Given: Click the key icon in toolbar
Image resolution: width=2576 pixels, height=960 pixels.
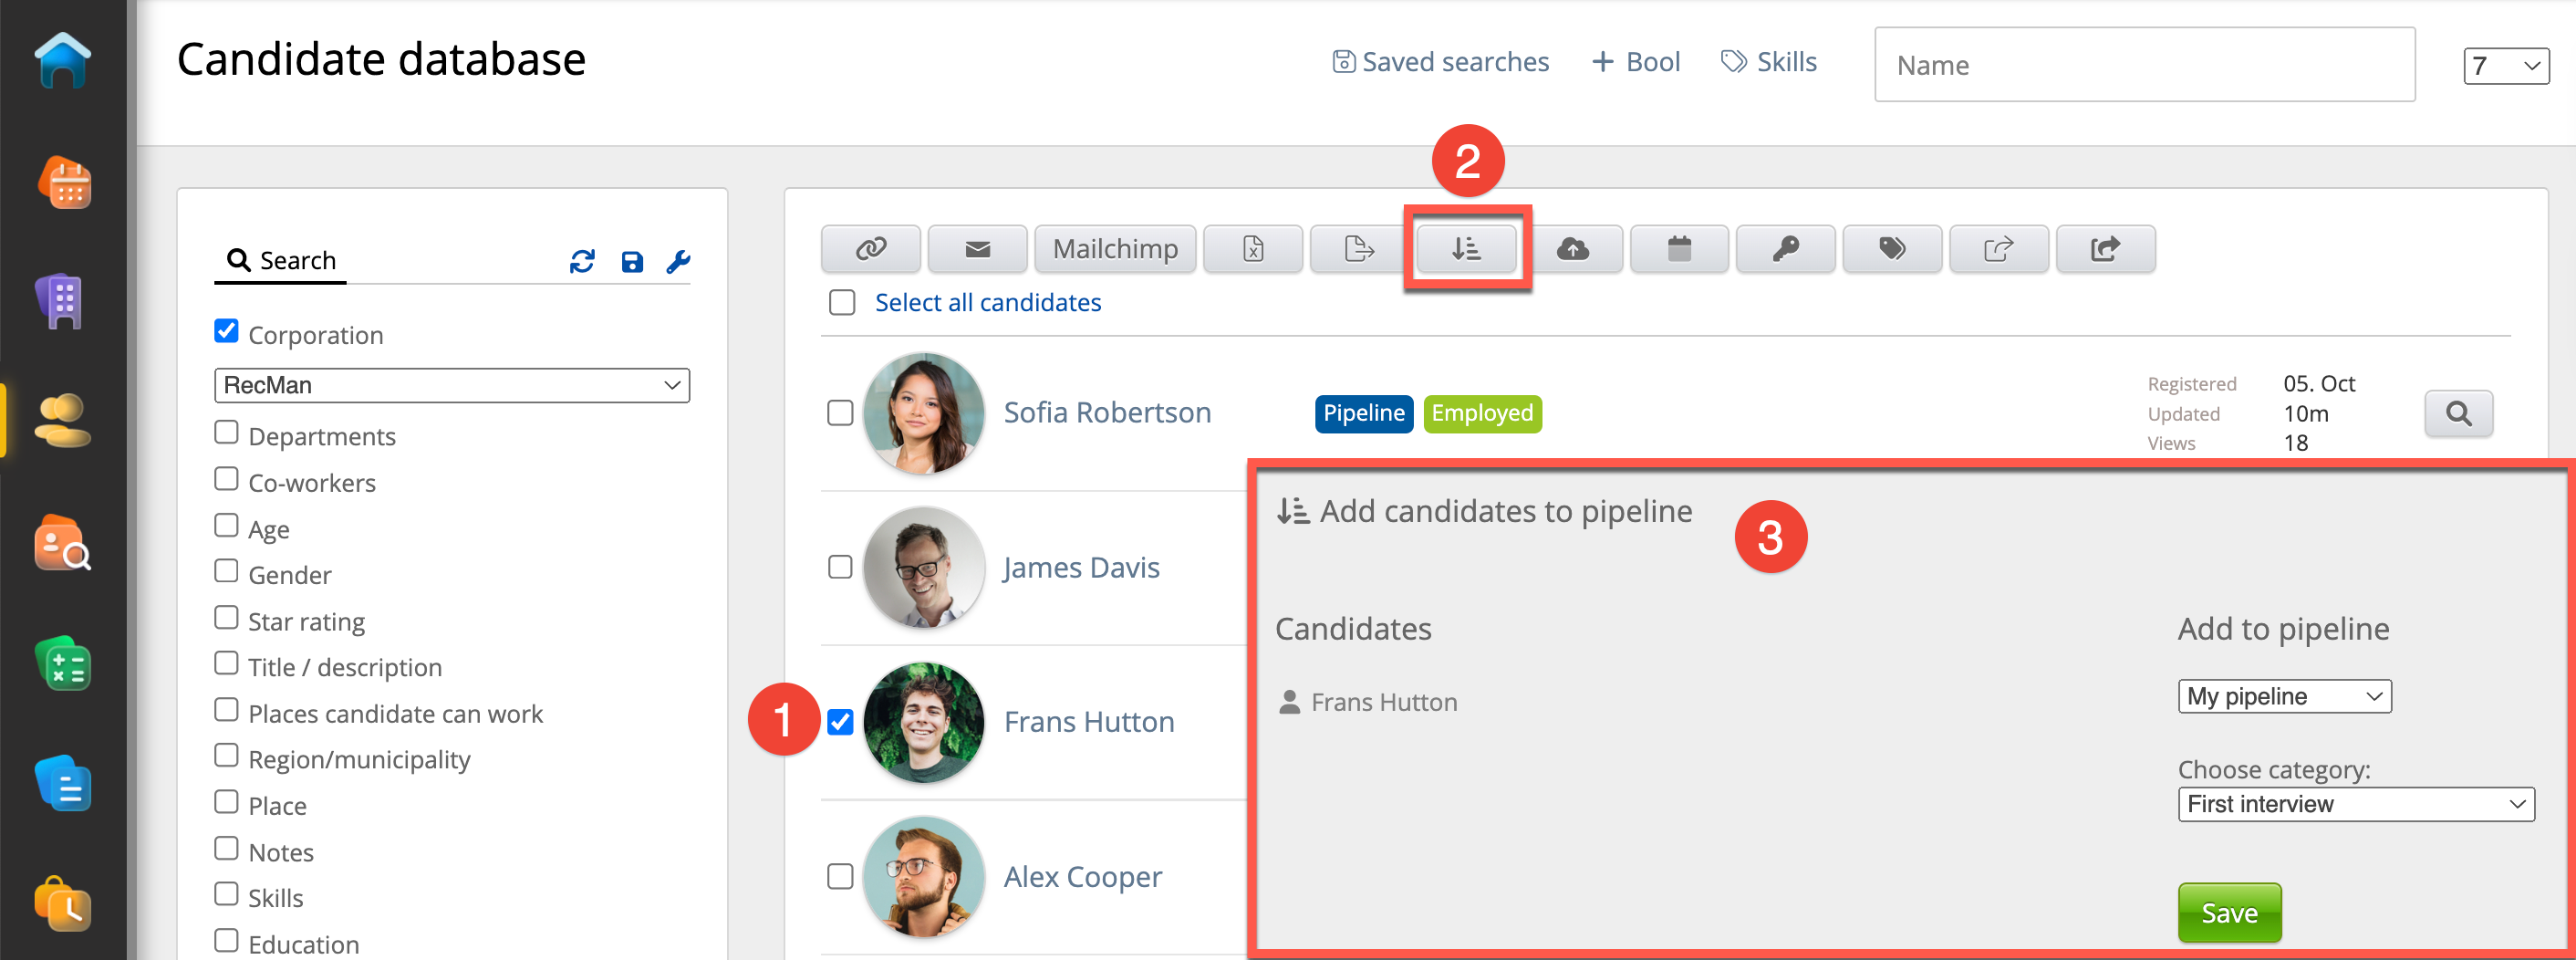Looking at the screenshot, I should pyautogui.click(x=1785, y=249).
